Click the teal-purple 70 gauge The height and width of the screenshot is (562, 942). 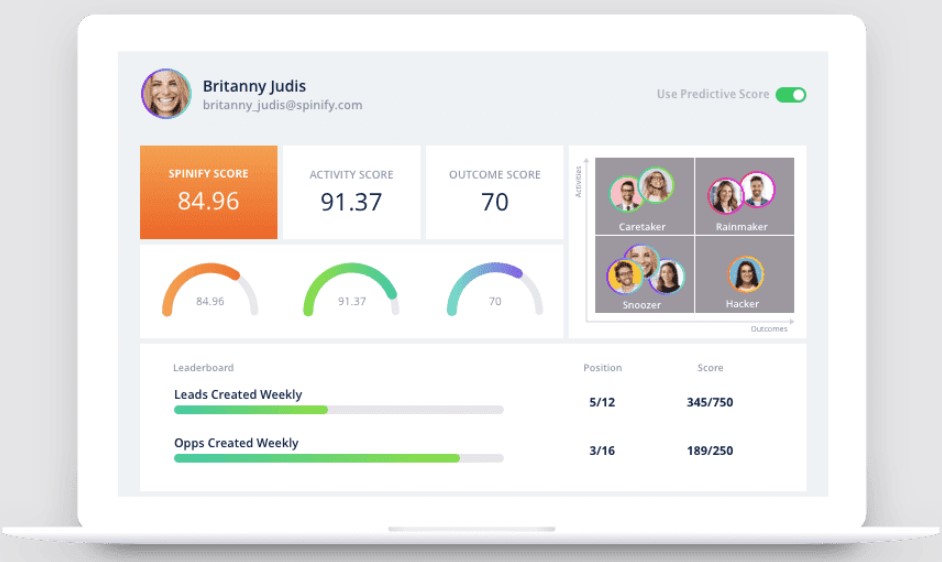[494, 290]
